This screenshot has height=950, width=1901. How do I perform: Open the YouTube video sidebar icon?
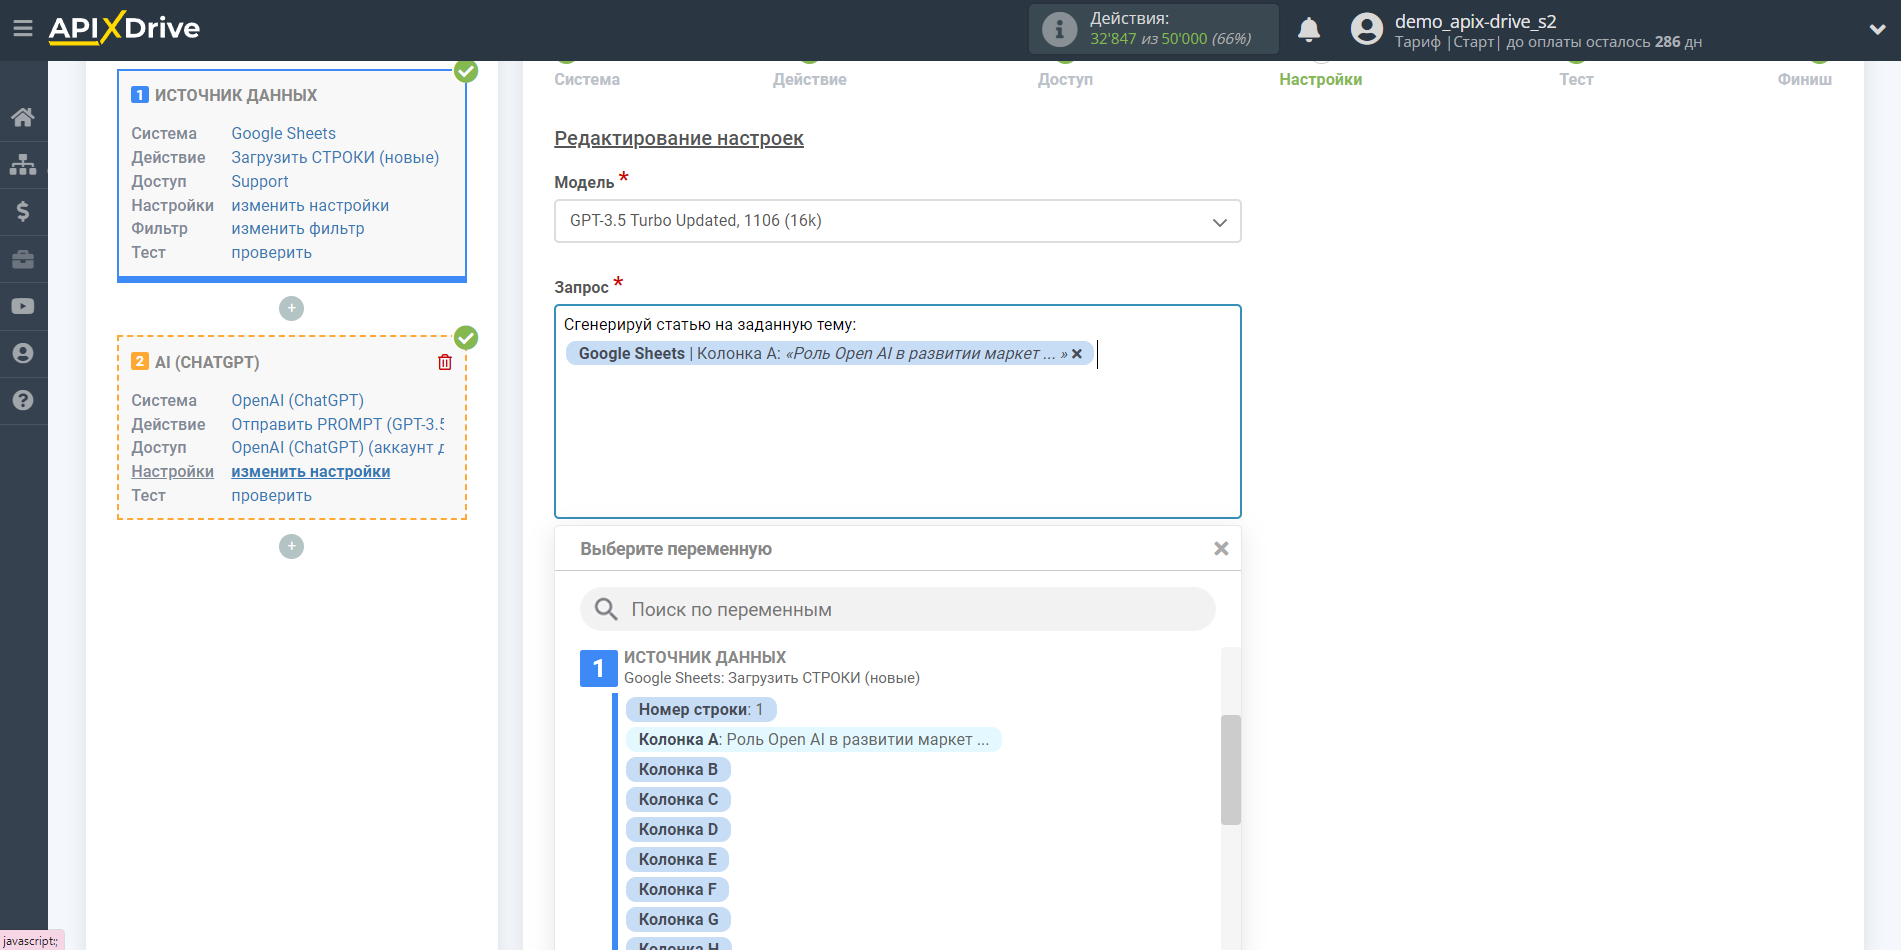point(23,306)
